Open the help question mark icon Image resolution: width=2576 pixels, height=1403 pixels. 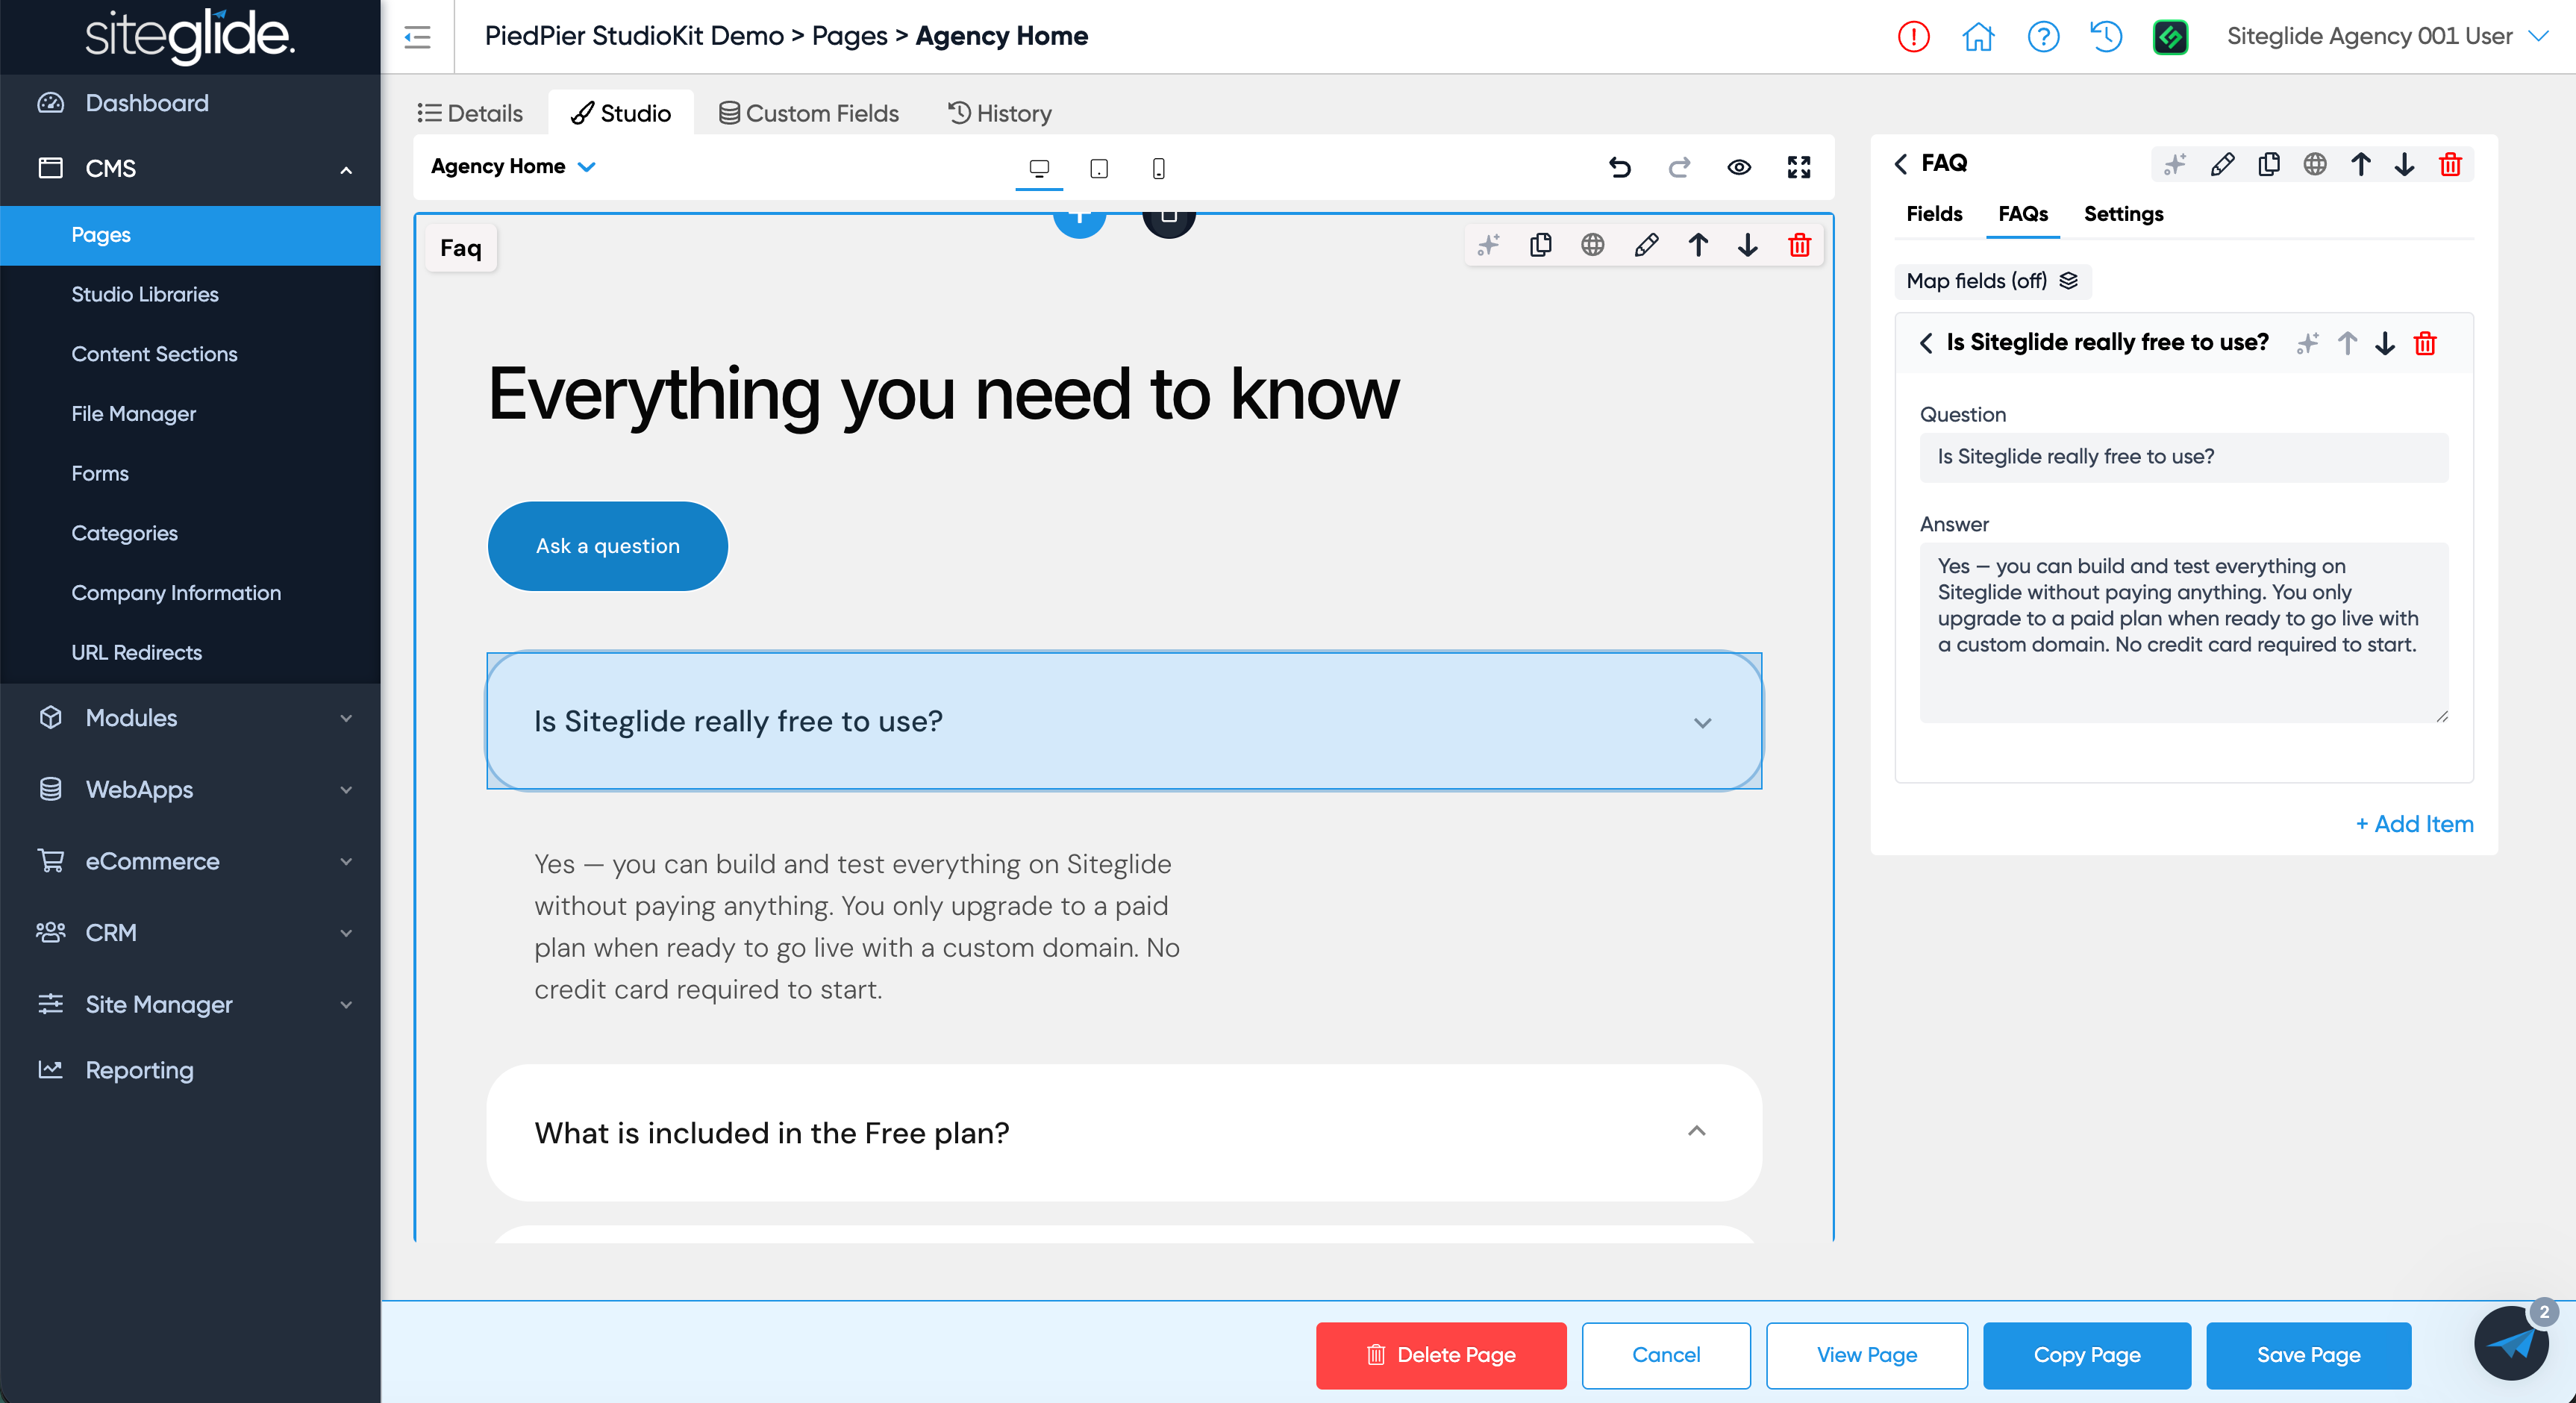[2043, 37]
